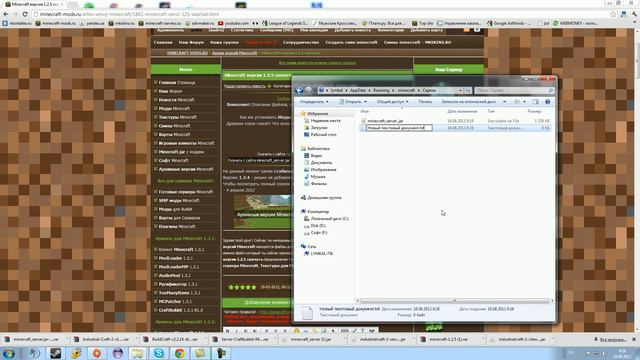Click Печать in the Explorer toolbar
The height and width of the screenshot is (360, 640).
(425, 102)
